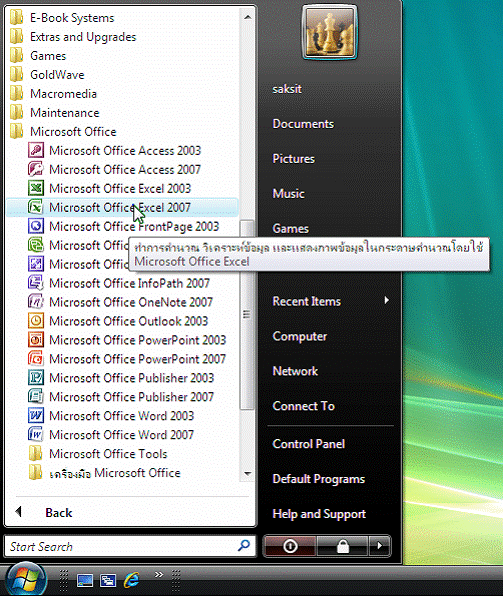503x596 pixels.
Task: Open the saksit user folder
Action: (287, 89)
